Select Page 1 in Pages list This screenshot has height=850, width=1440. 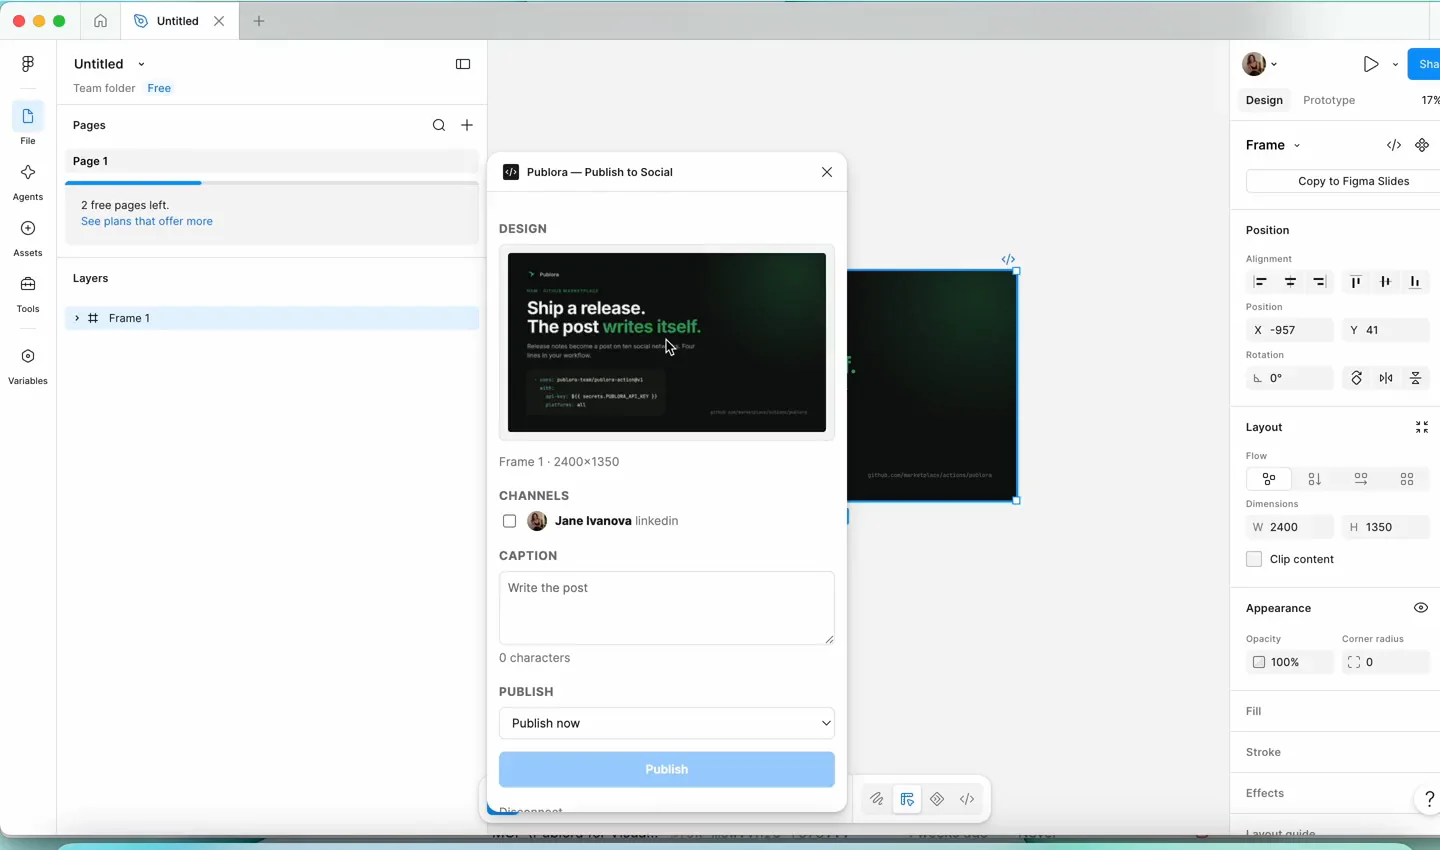point(272,161)
